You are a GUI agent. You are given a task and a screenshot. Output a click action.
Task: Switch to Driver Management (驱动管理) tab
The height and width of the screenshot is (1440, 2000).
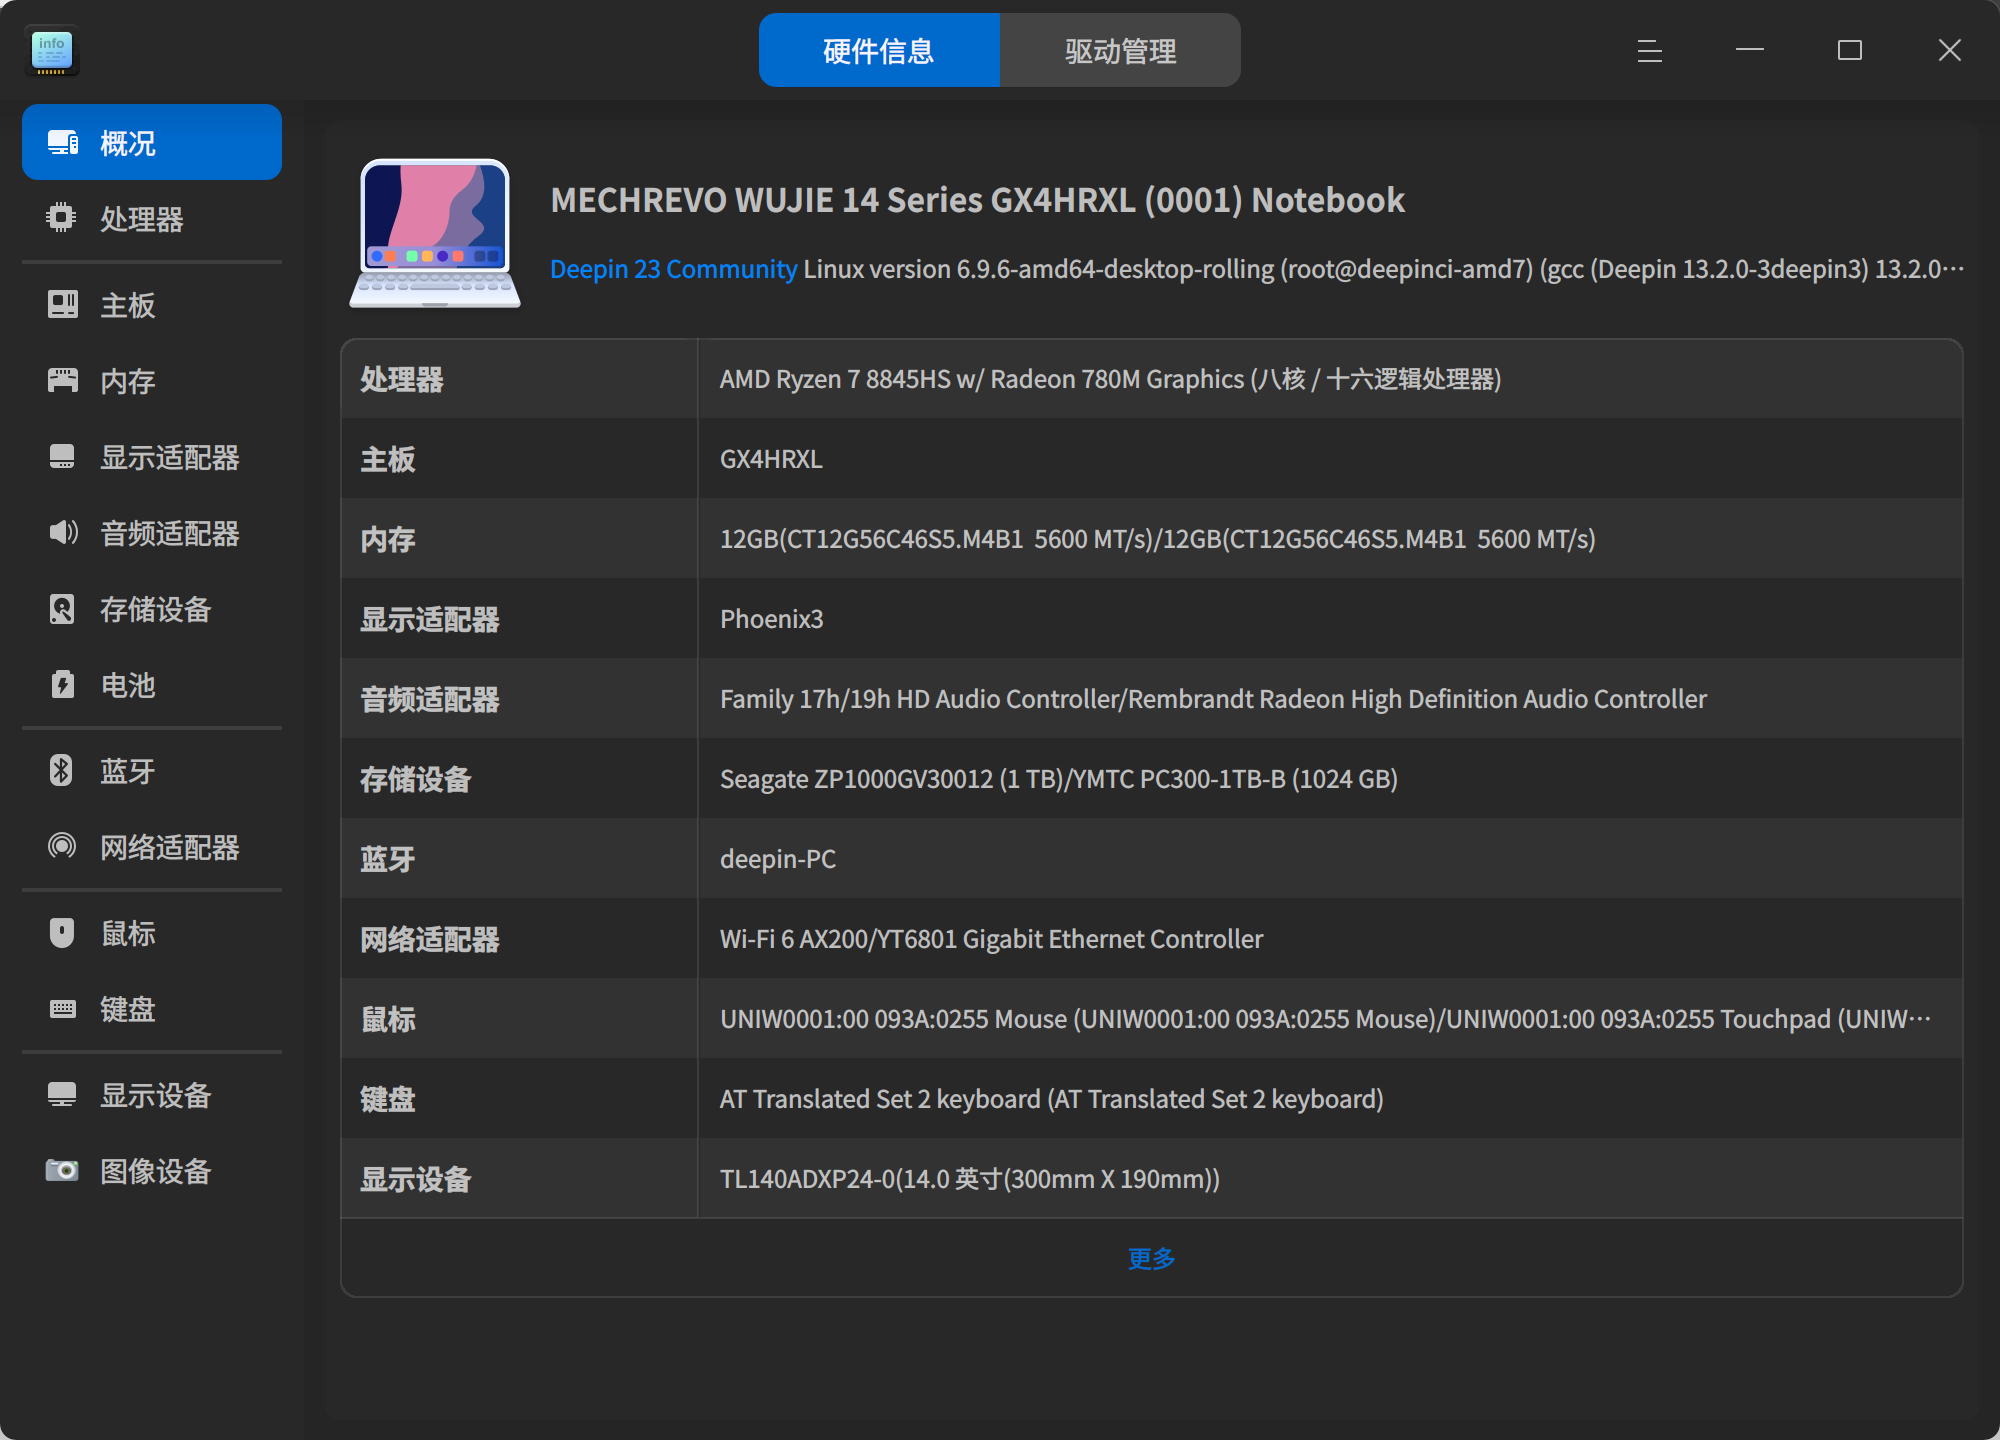pyautogui.click(x=1120, y=50)
